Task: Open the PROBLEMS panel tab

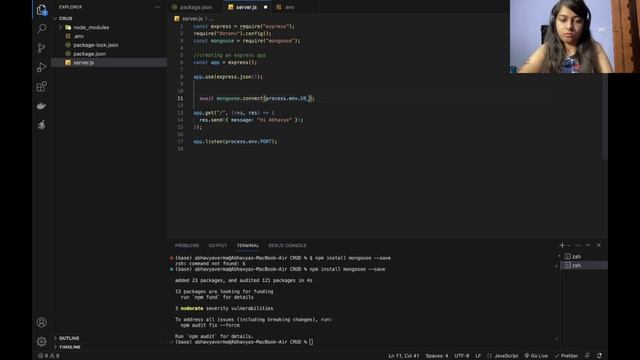Action: tap(187, 245)
